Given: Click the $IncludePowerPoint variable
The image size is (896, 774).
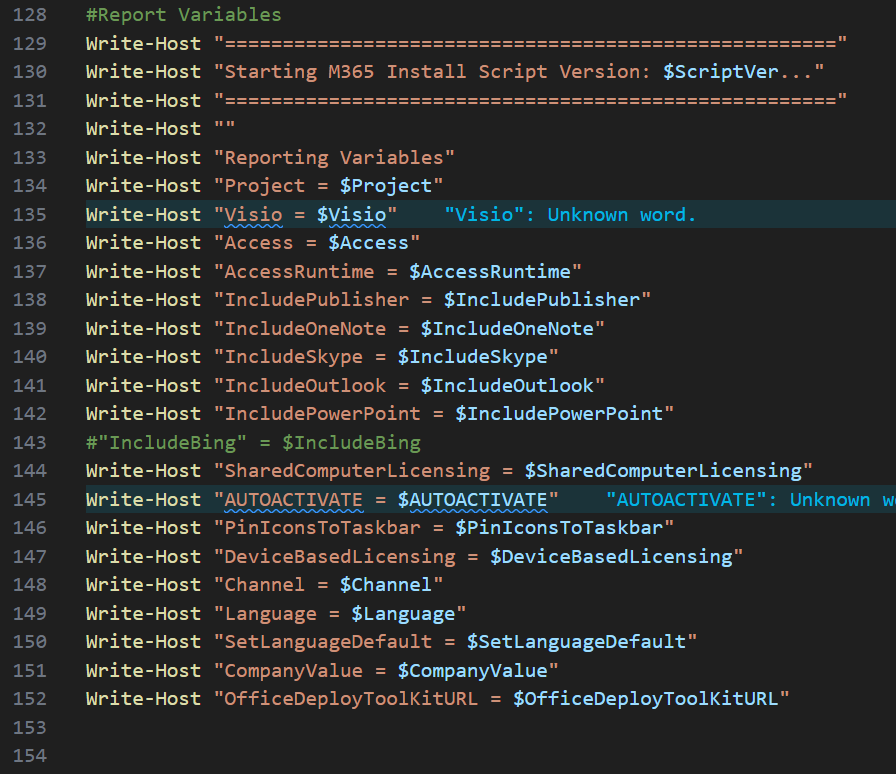Looking at the screenshot, I should [x=559, y=413].
